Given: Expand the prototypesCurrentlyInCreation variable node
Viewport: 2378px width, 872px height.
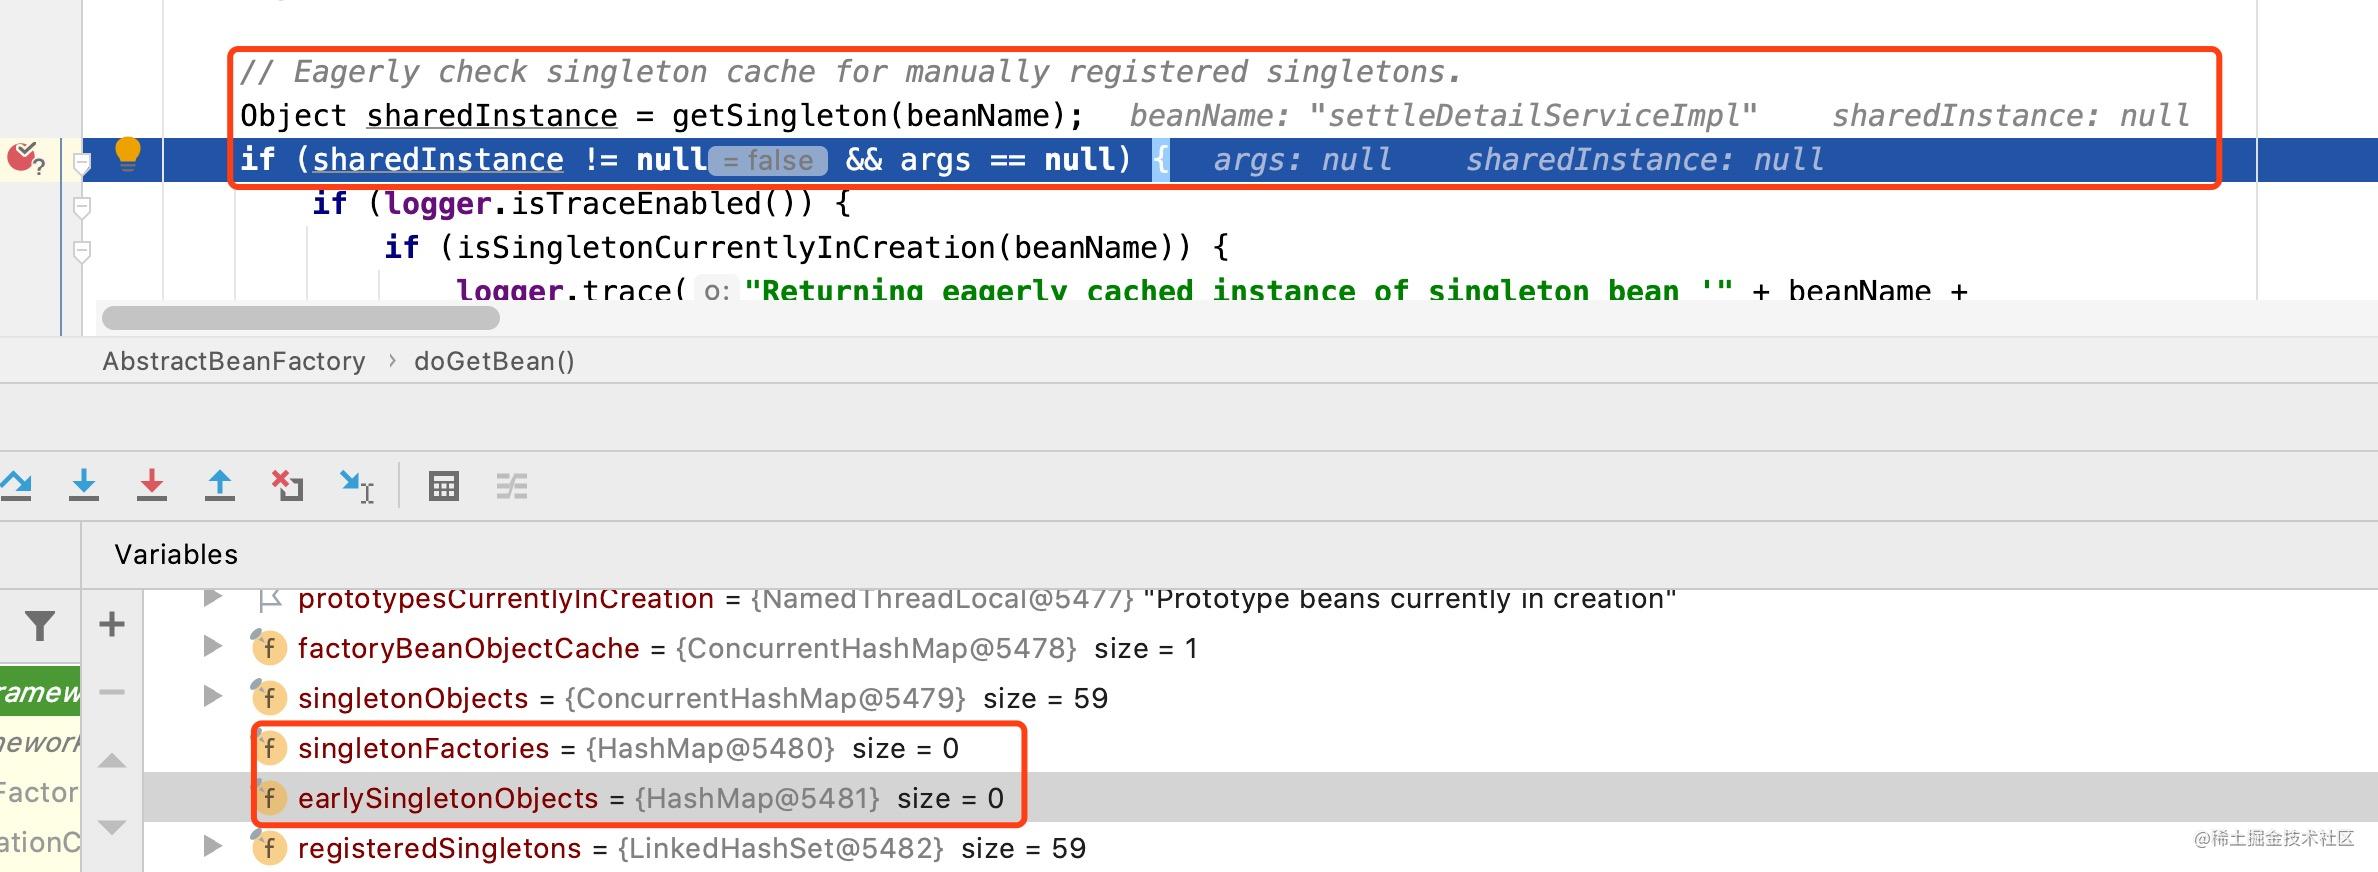Looking at the screenshot, I should [x=212, y=597].
